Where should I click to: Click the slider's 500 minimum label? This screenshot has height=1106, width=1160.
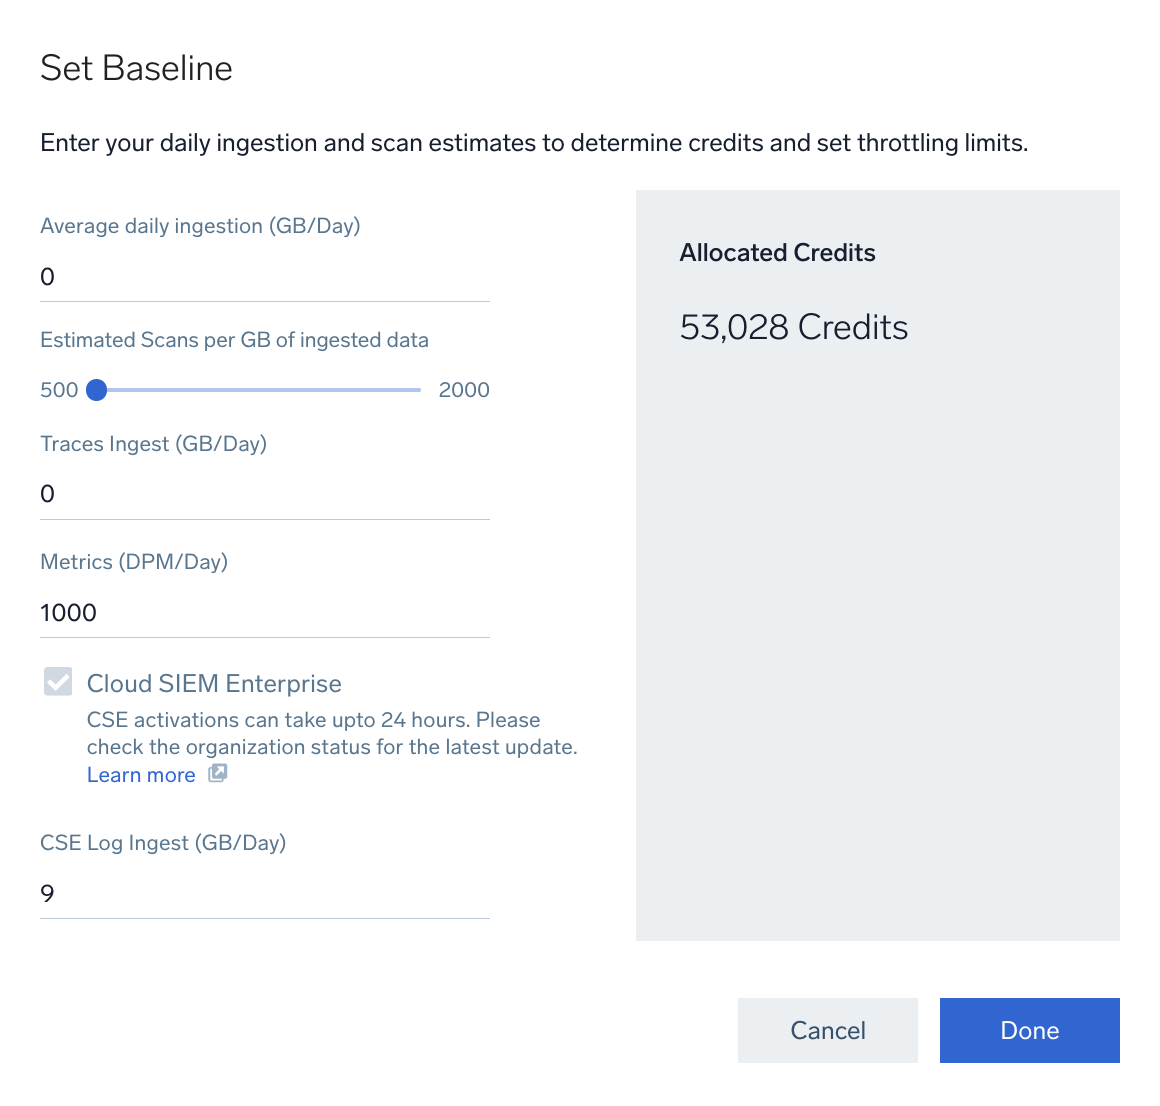[x=59, y=390]
